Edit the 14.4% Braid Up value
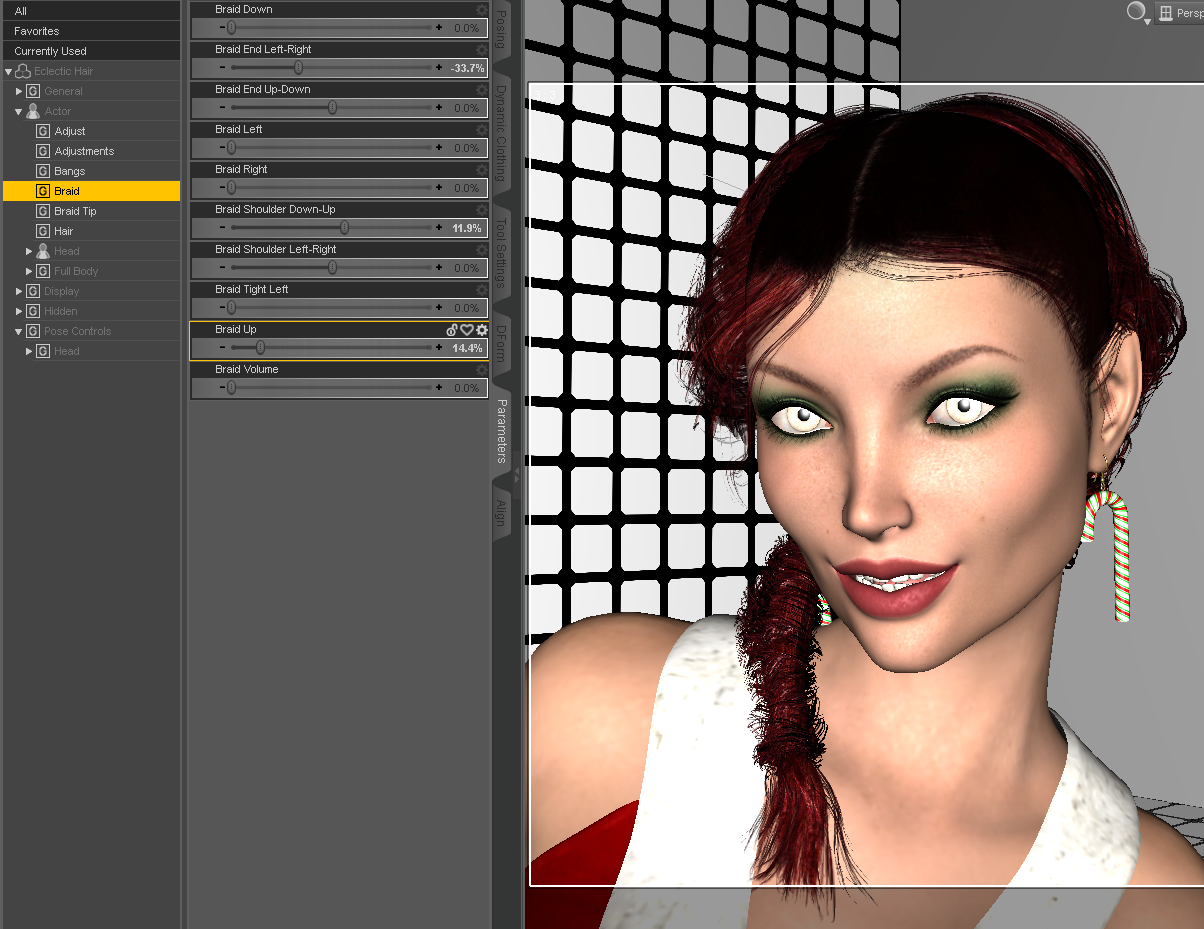Screen dimensions: 1204x929 click(467, 348)
